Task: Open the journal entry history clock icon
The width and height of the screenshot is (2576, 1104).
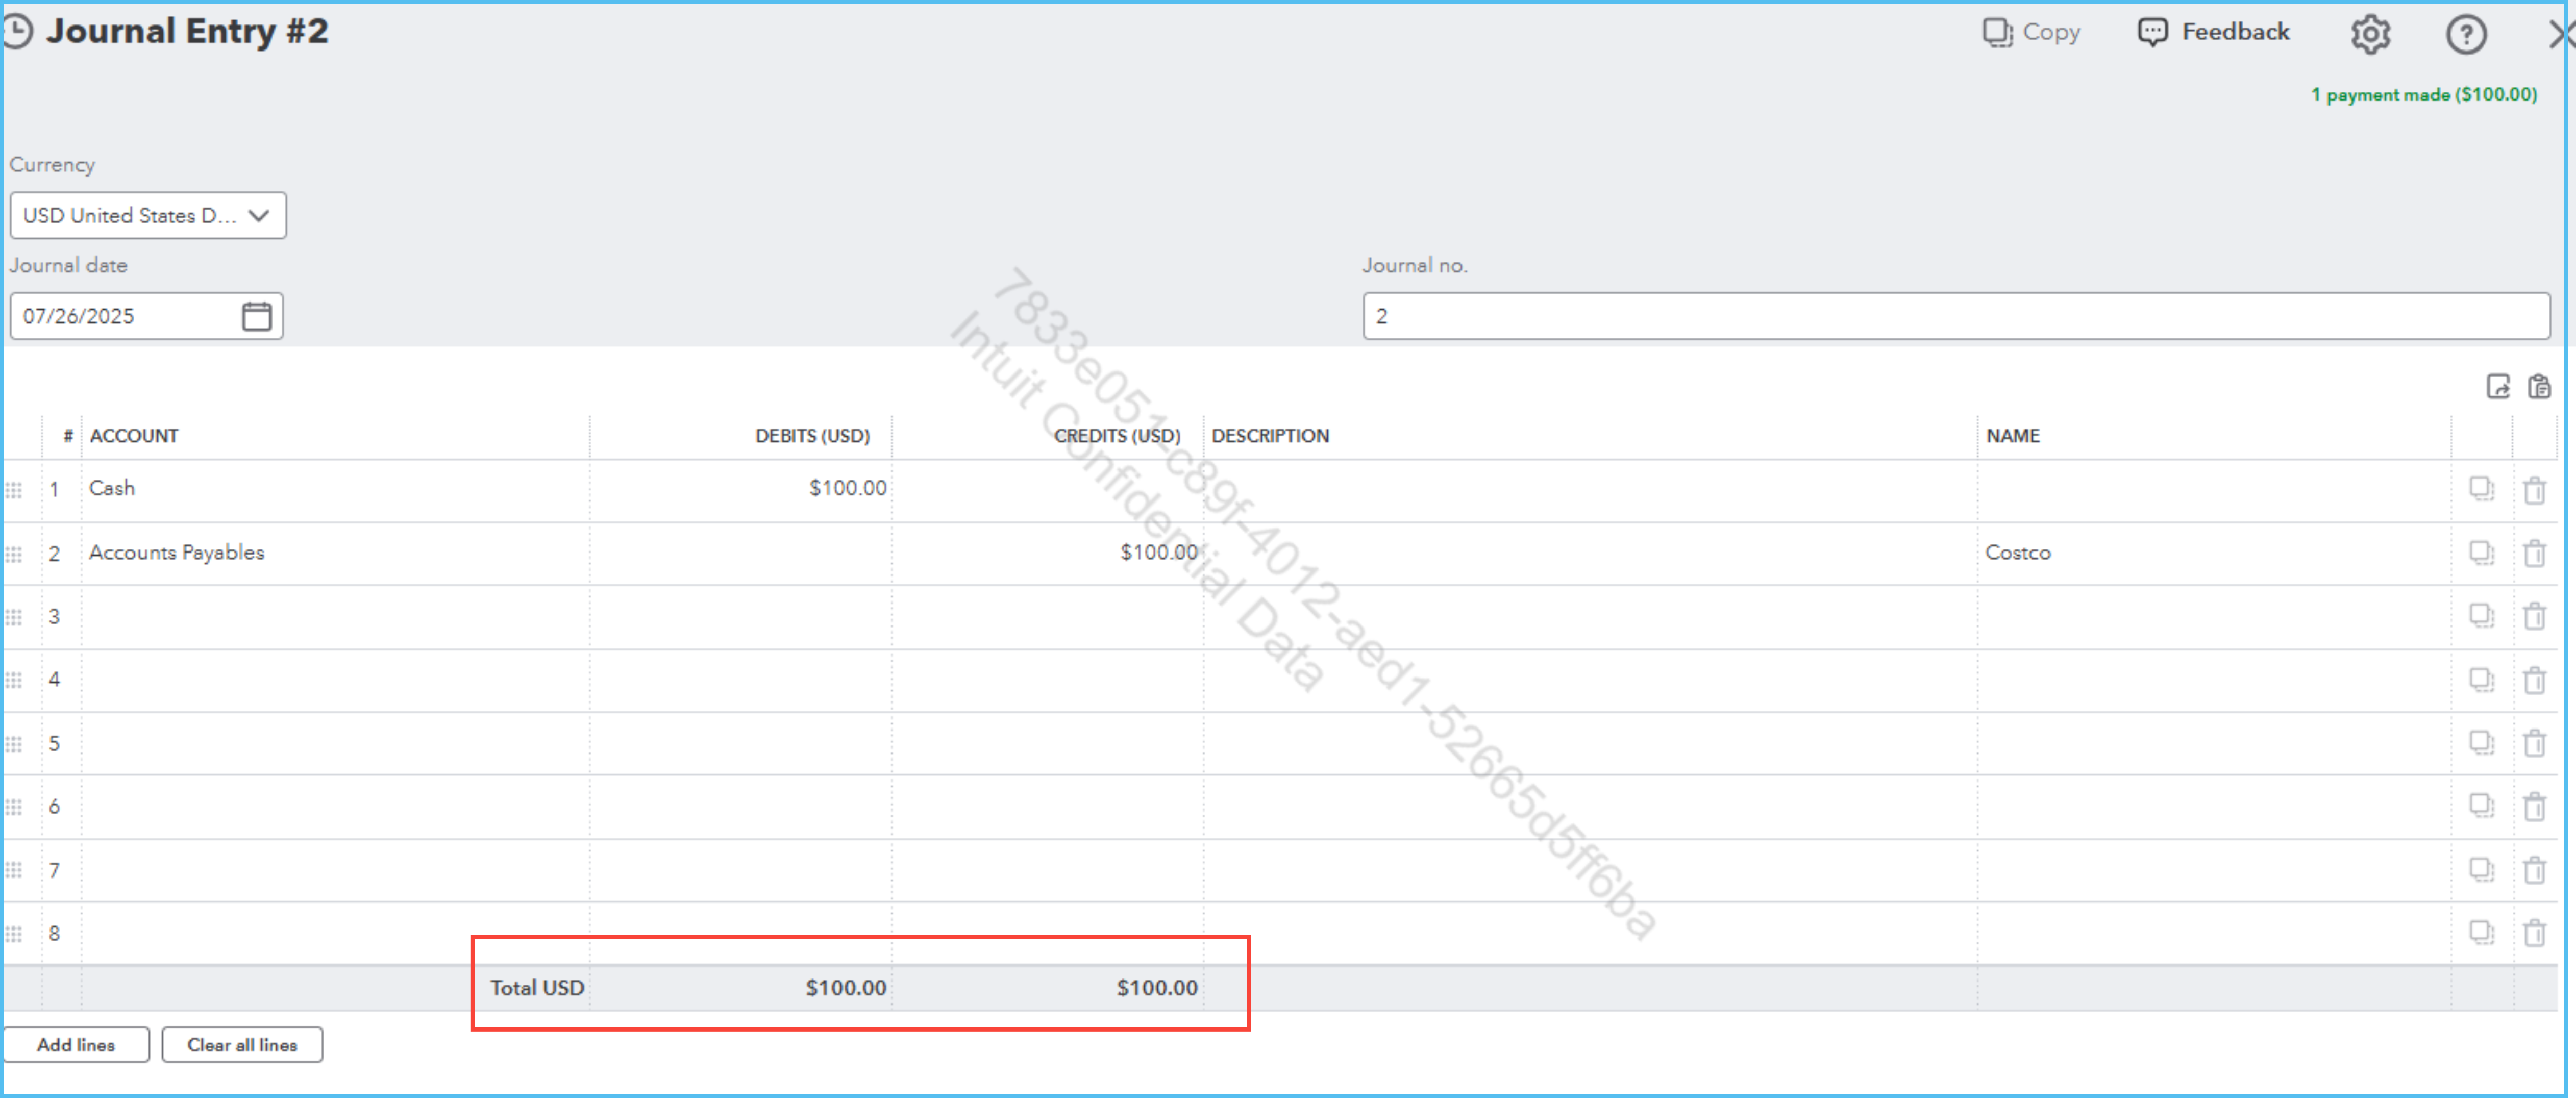Action: click(x=17, y=32)
